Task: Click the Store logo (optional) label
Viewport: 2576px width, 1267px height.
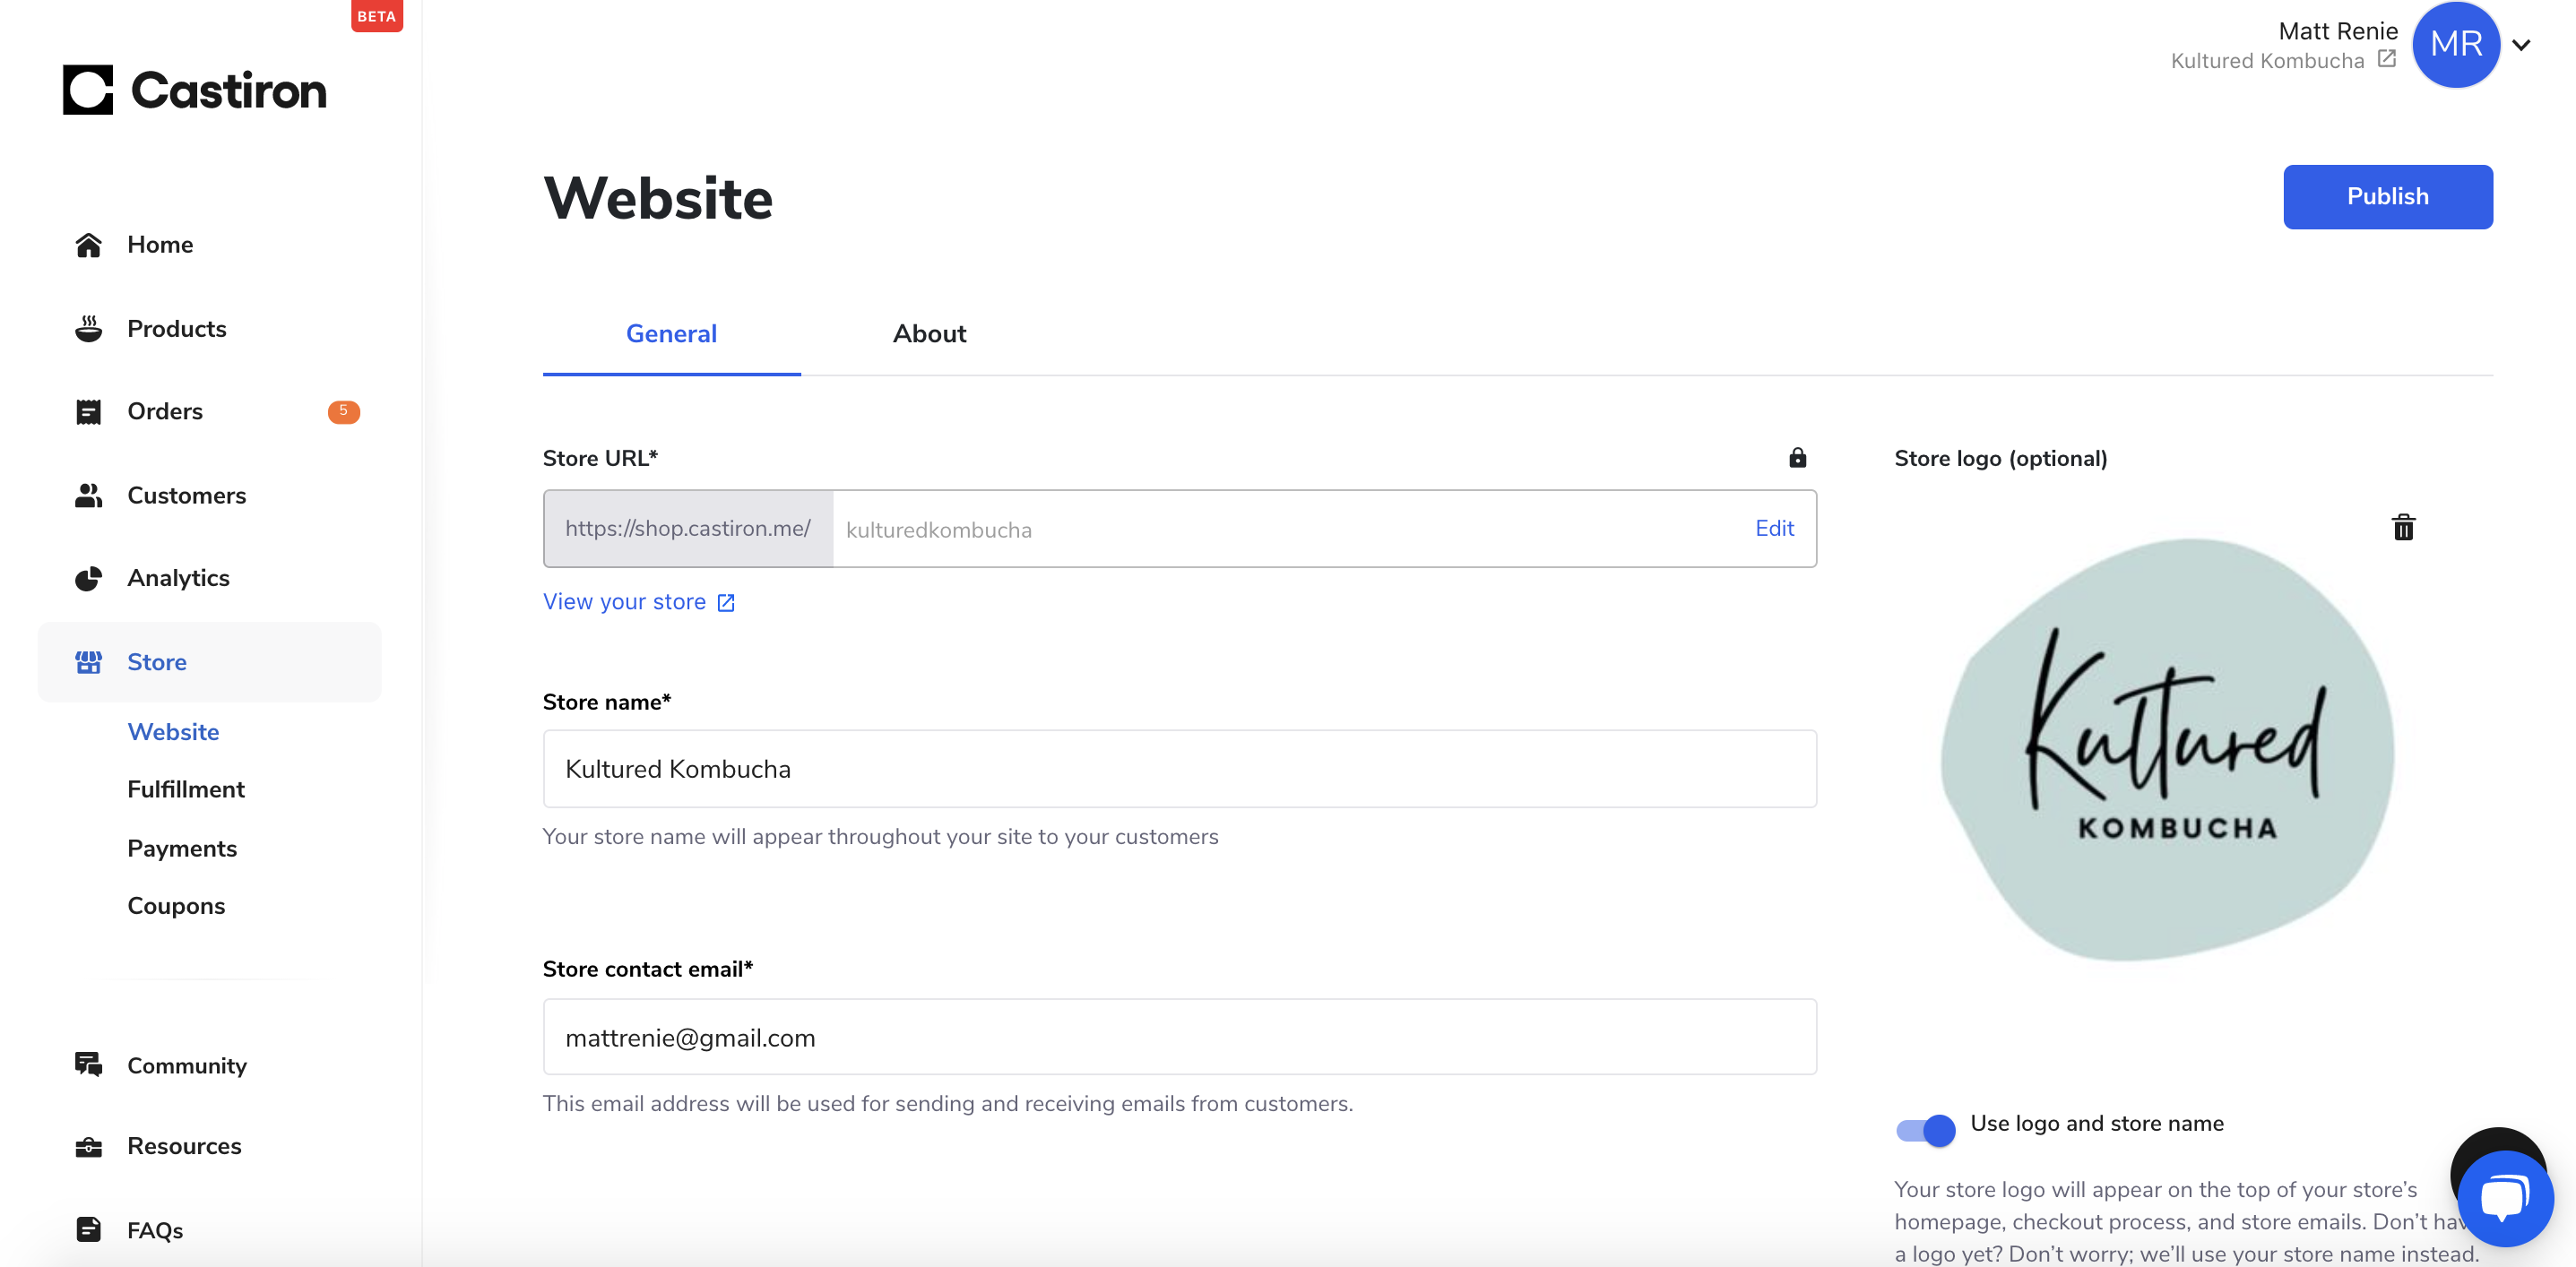Action: click(x=2000, y=458)
